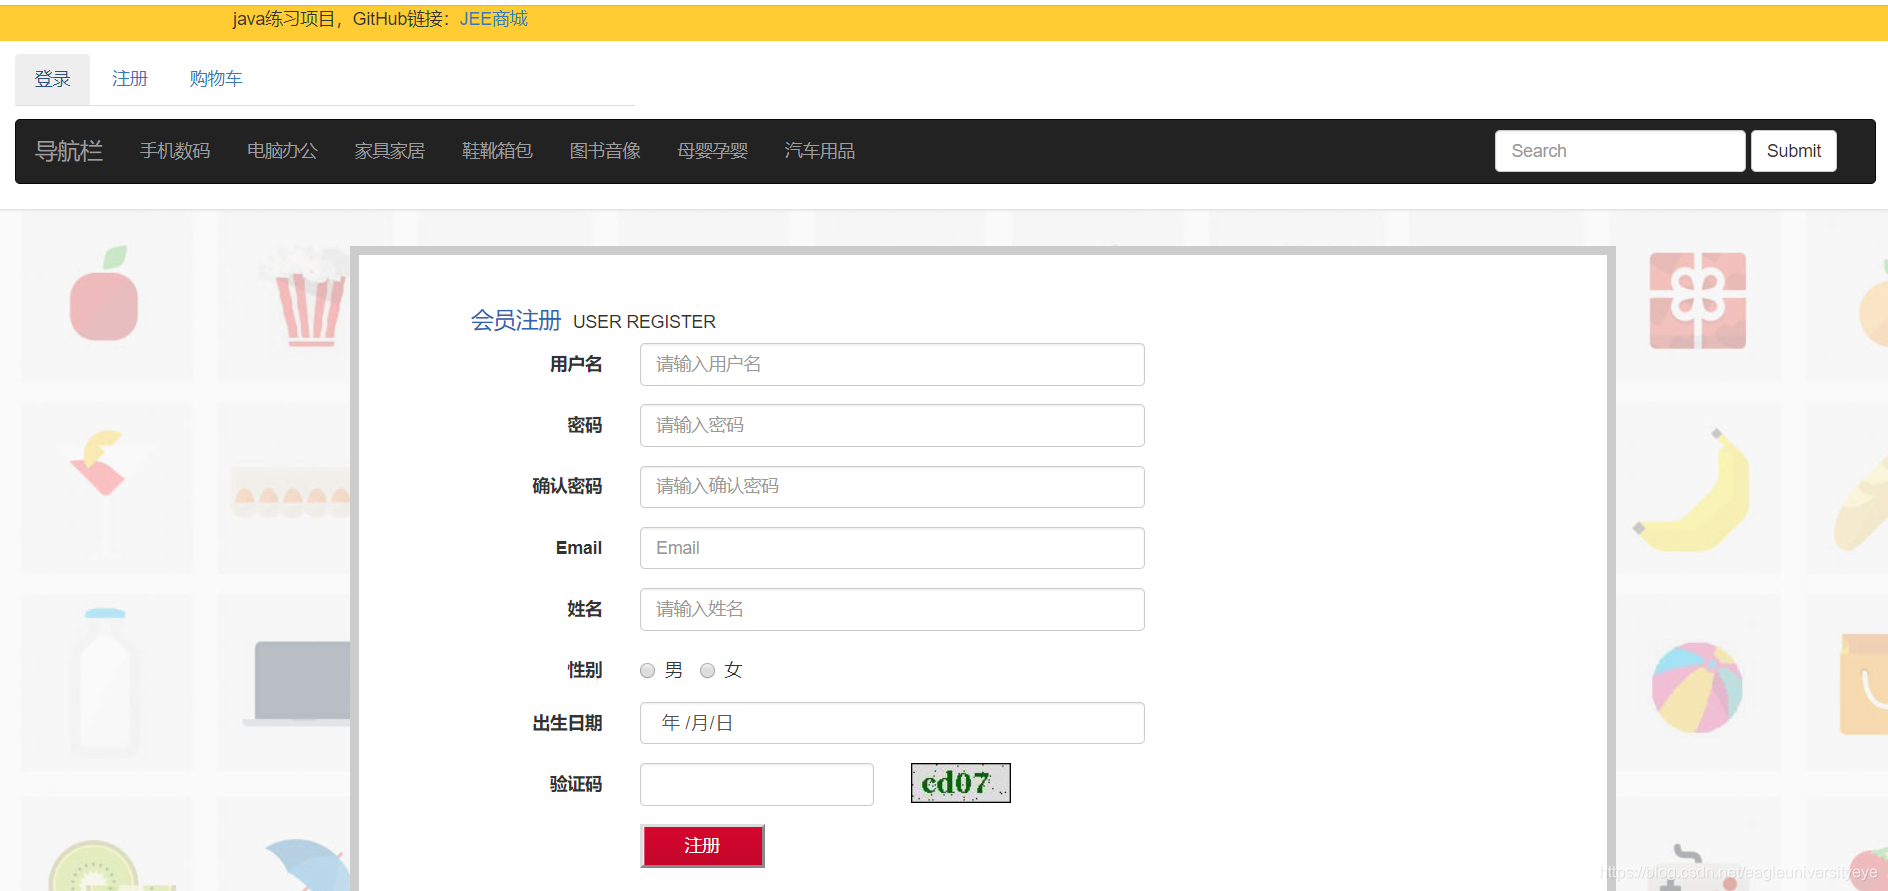Open the 图书音像 category
The height and width of the screenshot is (891, 1888).
605,151
